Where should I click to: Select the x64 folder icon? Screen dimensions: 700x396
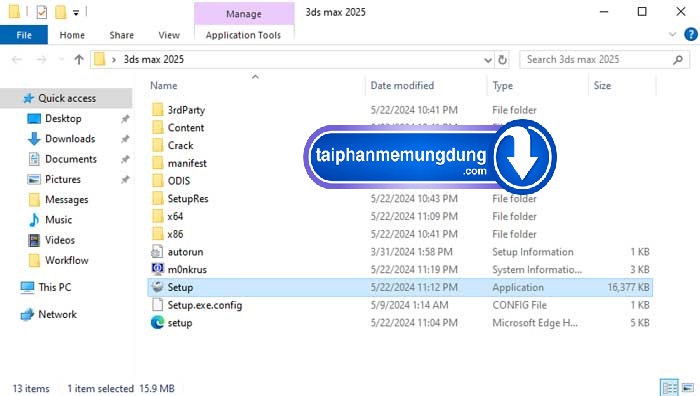click(x=158, y=216)
